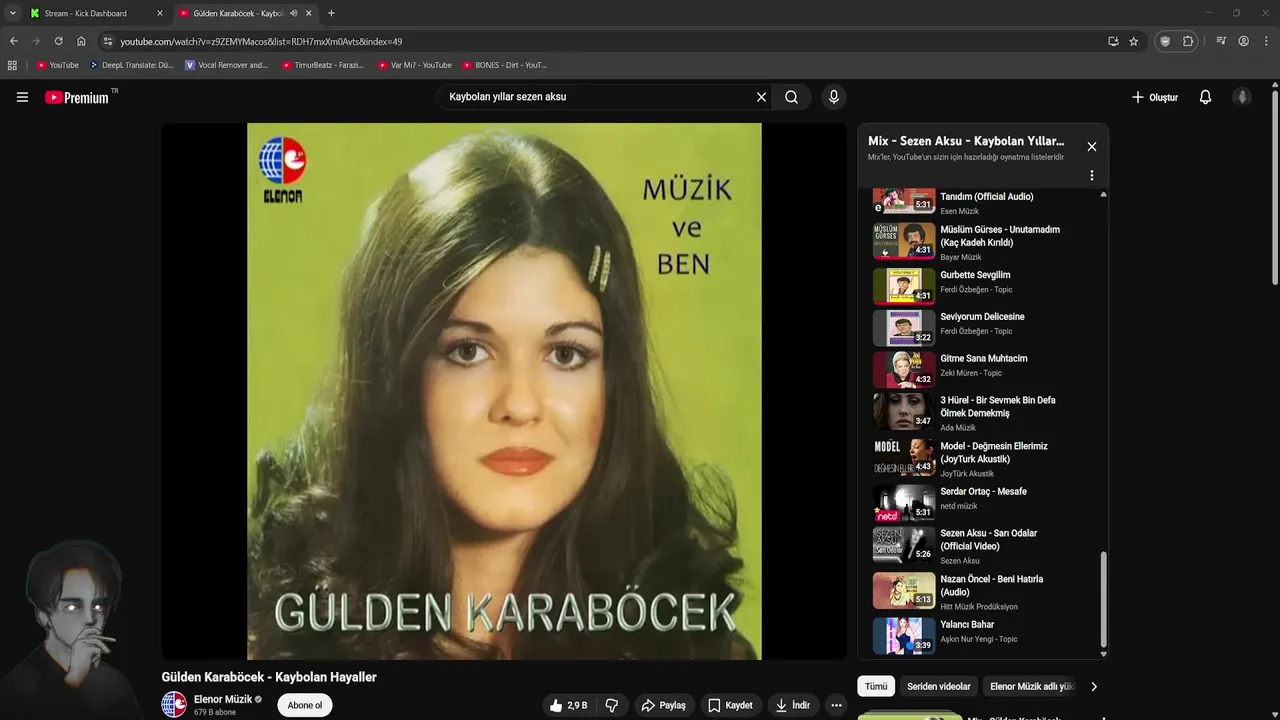This screenshot has width=1280, height=720.
Task: Open Elenor Müzik channel name link
Action: (x=223, y=699)
